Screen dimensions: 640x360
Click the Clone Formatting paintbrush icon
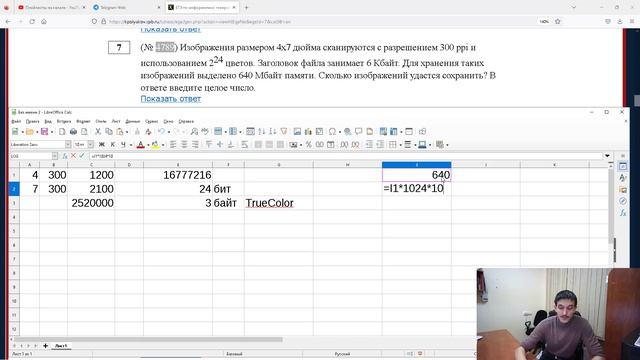(137, 131)
